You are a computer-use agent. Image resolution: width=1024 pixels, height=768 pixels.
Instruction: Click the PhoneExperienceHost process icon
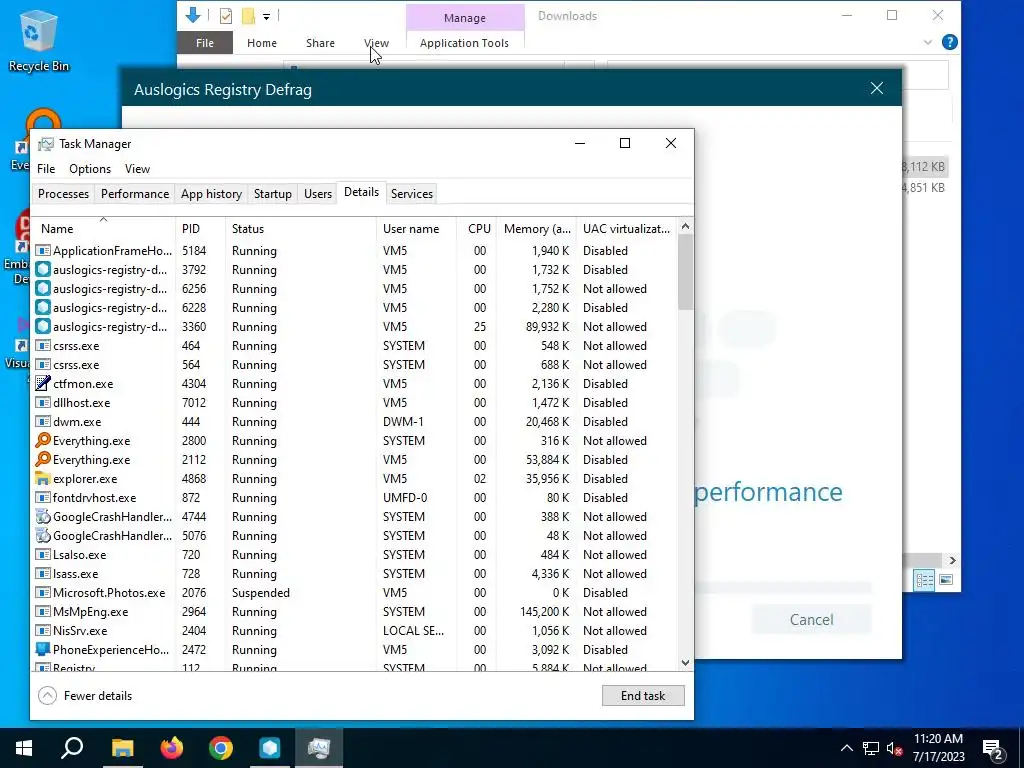tap(43, 650)
